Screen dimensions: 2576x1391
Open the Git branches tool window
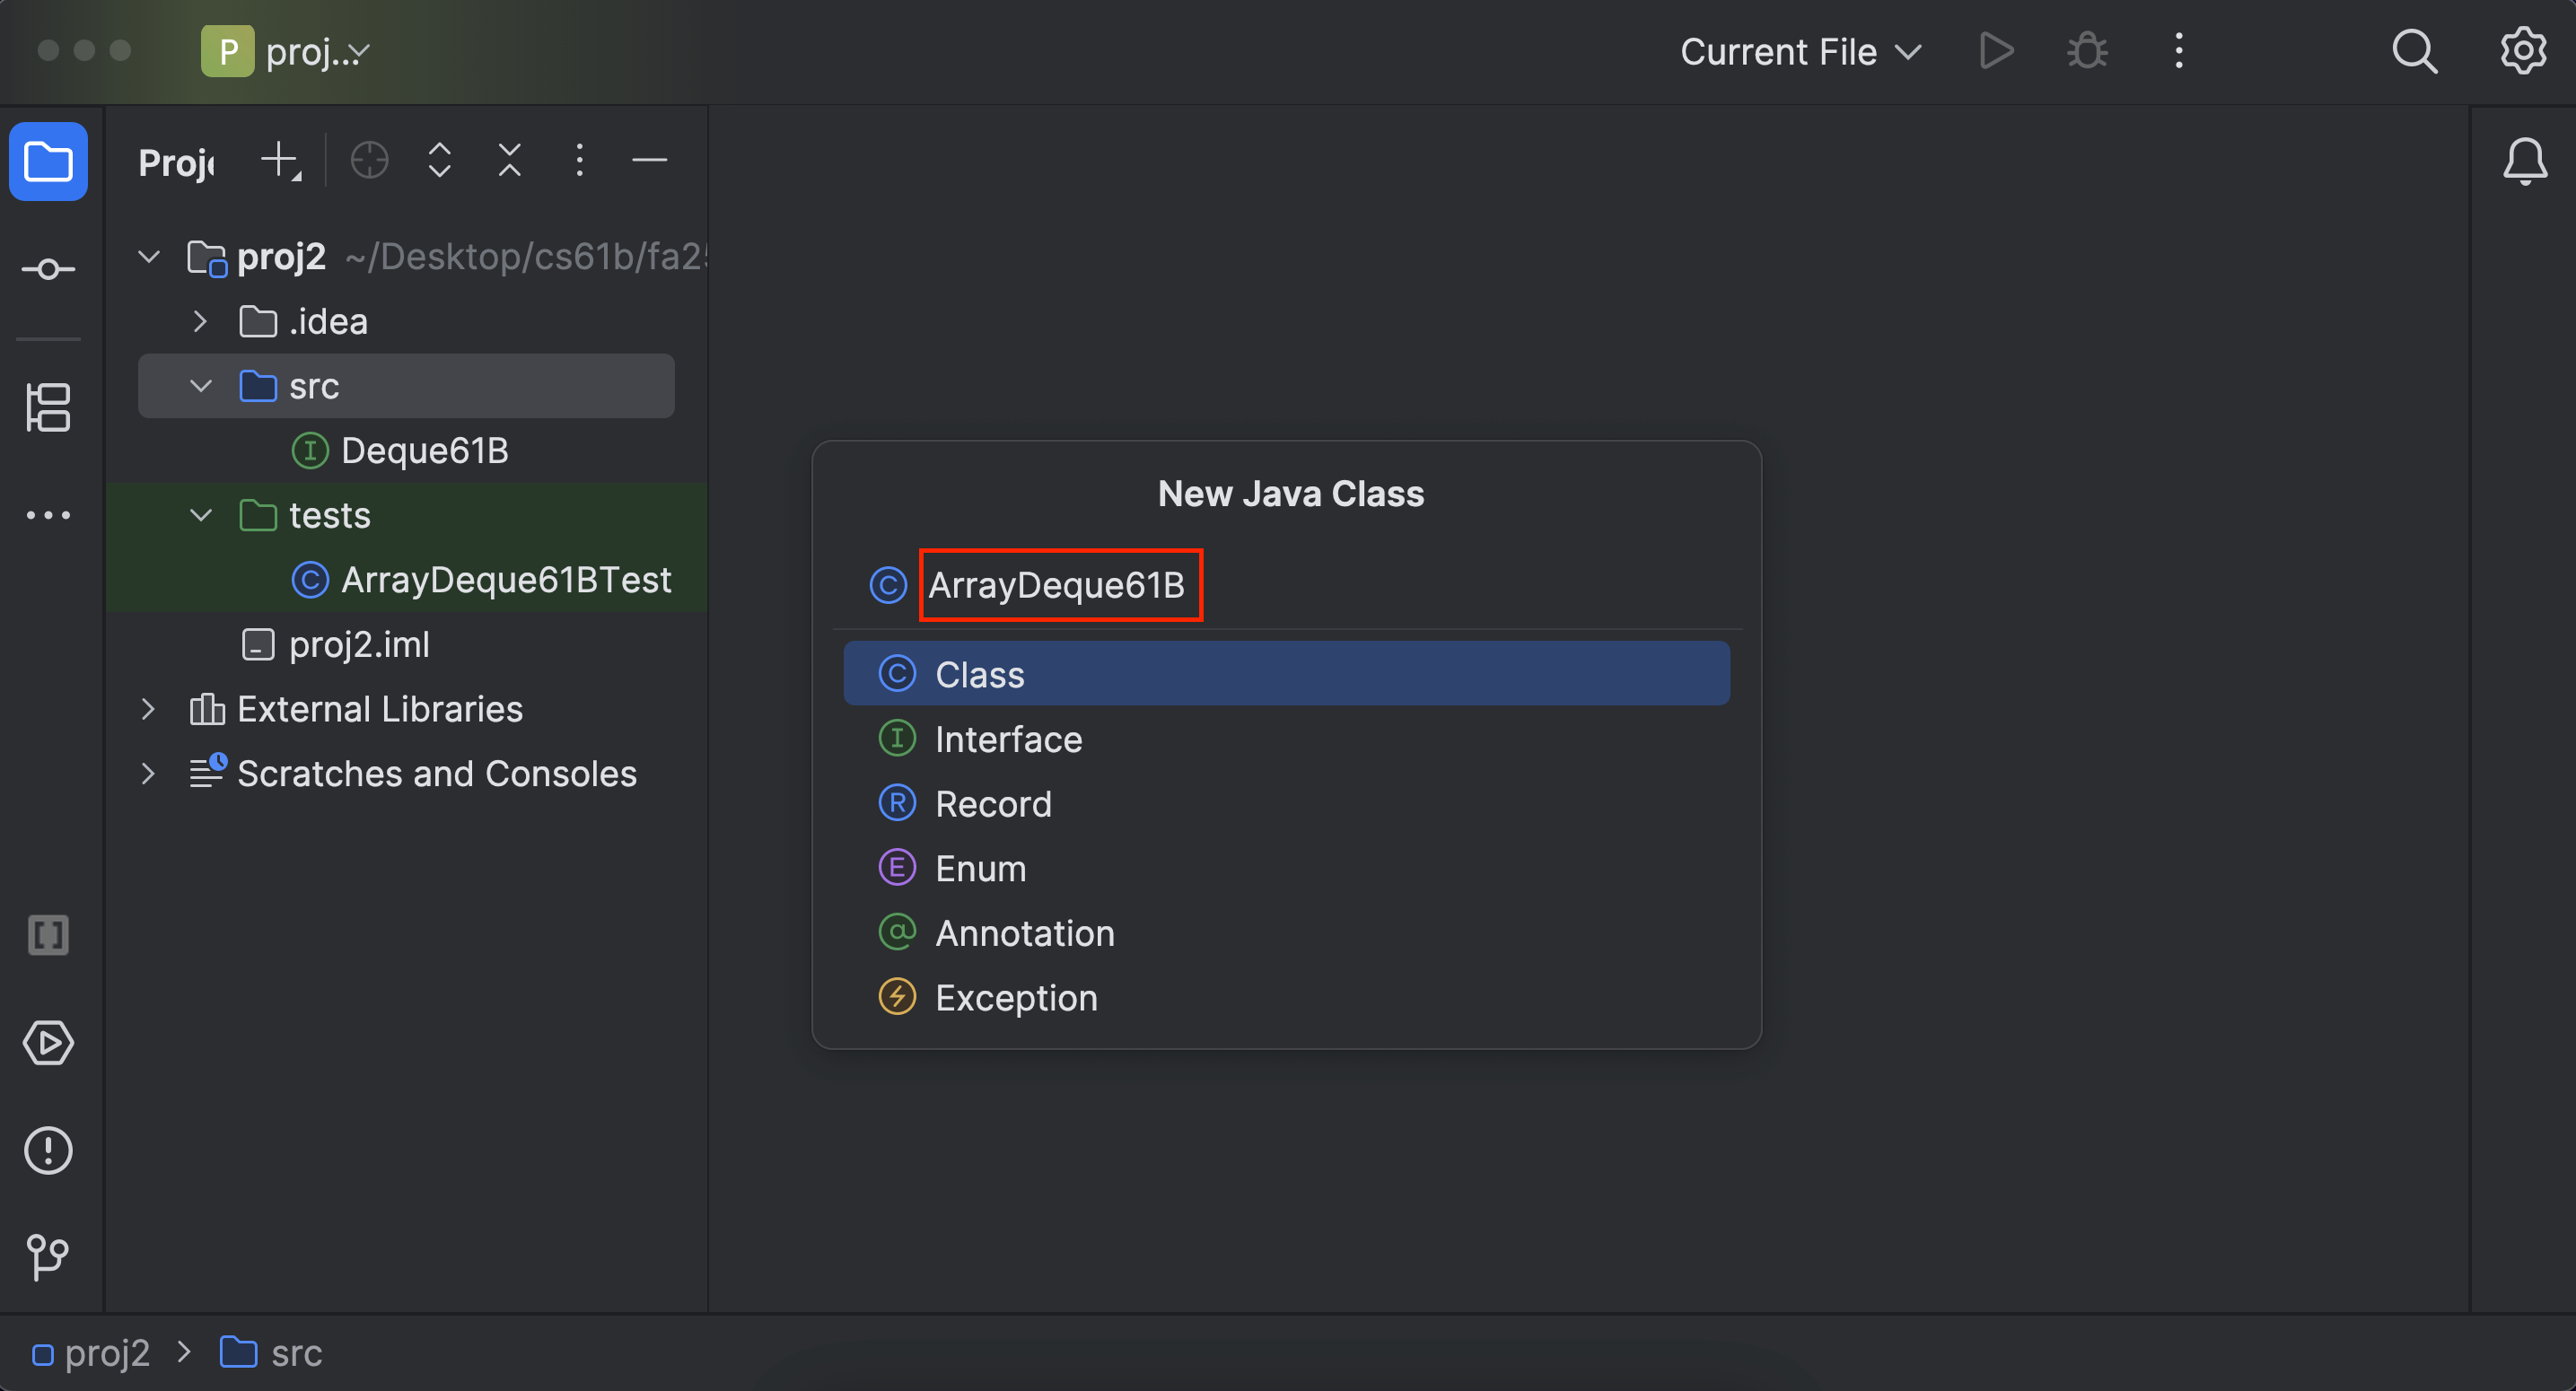pyautogui.click(x=47, y=1258)
